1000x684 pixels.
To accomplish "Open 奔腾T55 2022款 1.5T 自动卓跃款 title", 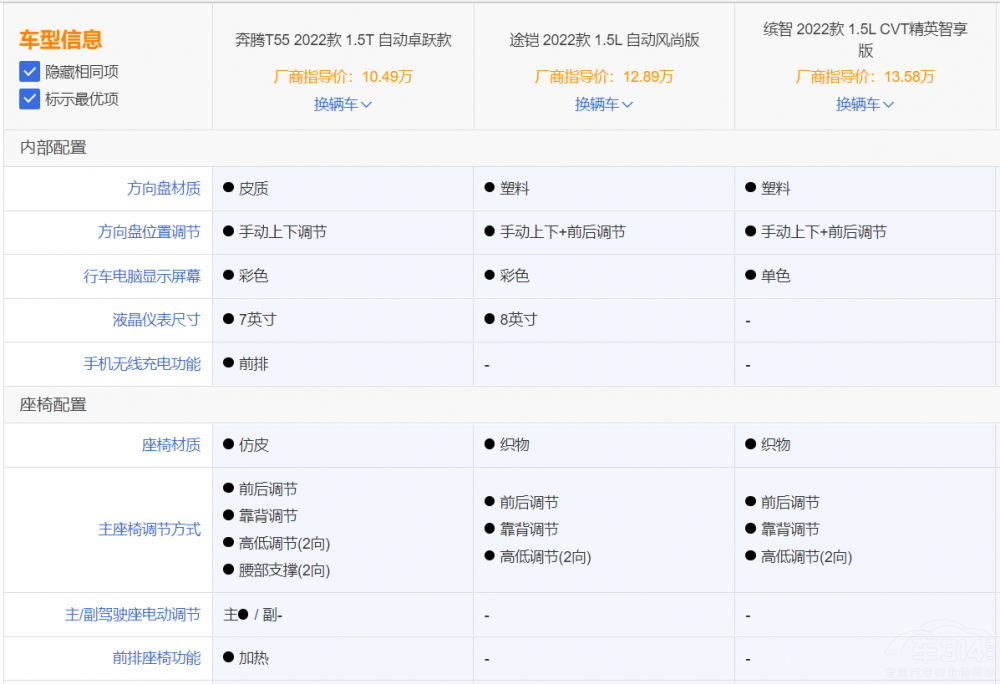I will coord(343,40).
